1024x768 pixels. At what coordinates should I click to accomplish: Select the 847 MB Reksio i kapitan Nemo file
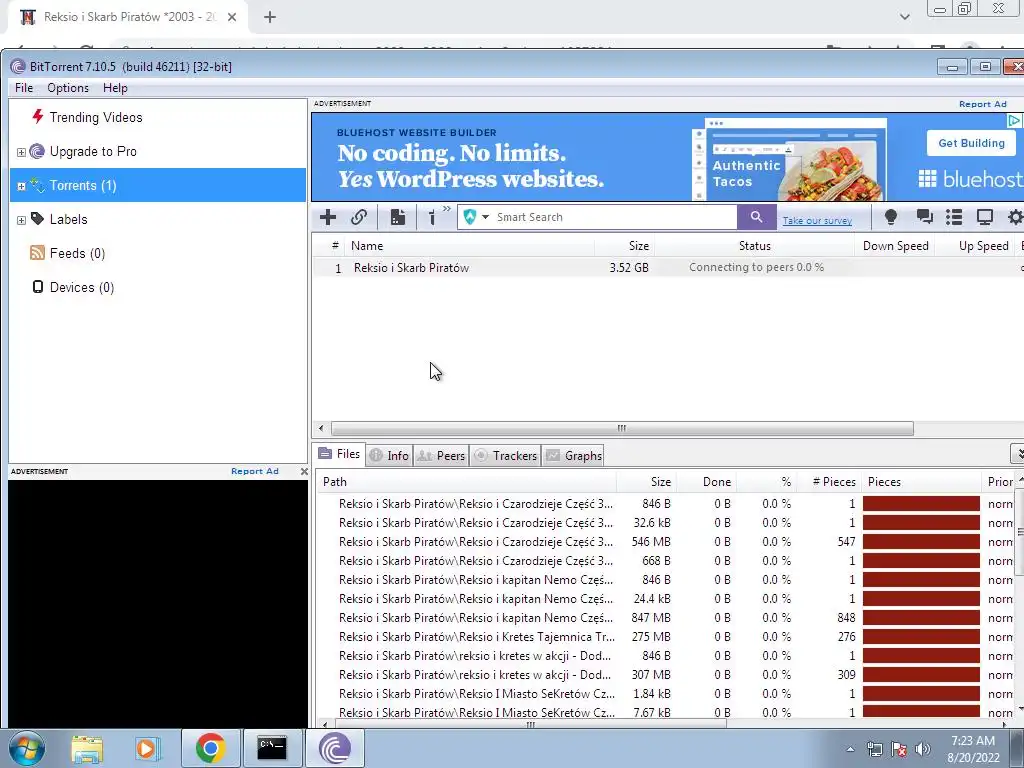tap(666, 618)
